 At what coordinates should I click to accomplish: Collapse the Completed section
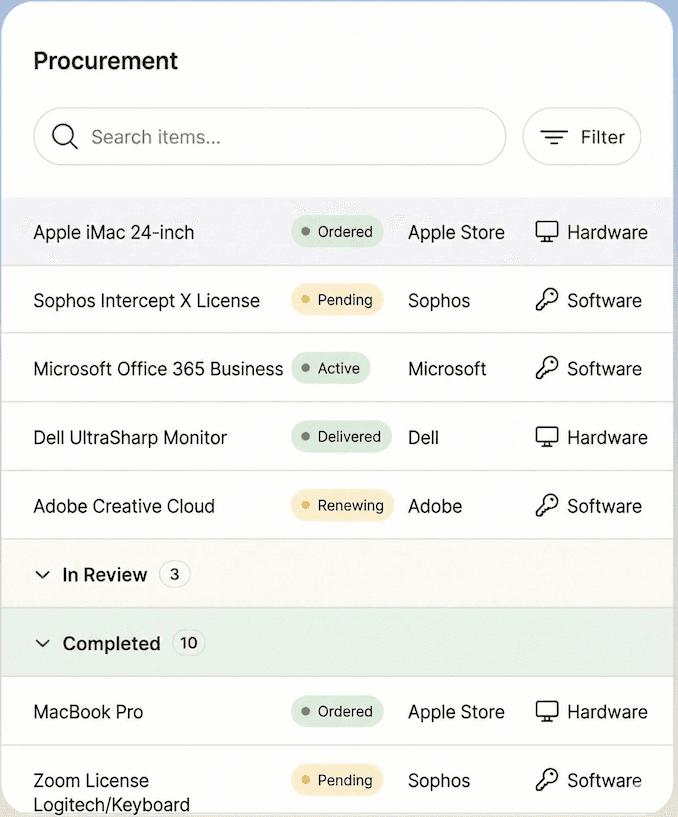42,643
